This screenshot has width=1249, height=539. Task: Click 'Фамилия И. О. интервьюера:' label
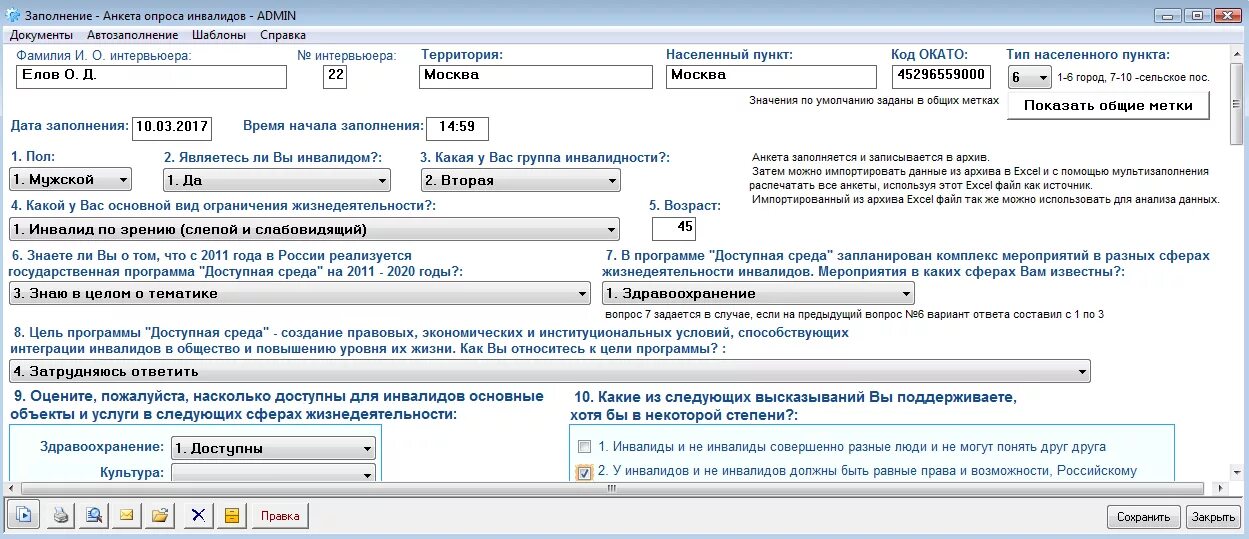pos(103,54)
